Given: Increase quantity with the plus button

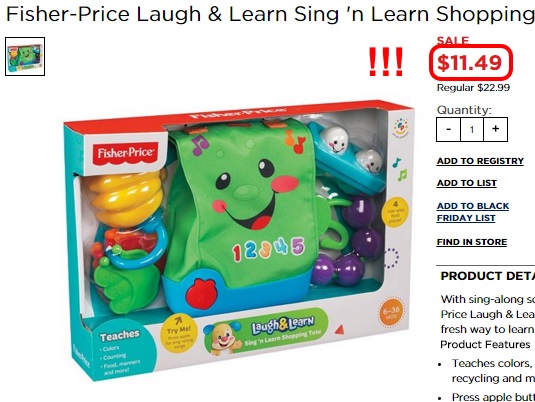Looking at the screenshot, I should [x=495, y=129].
